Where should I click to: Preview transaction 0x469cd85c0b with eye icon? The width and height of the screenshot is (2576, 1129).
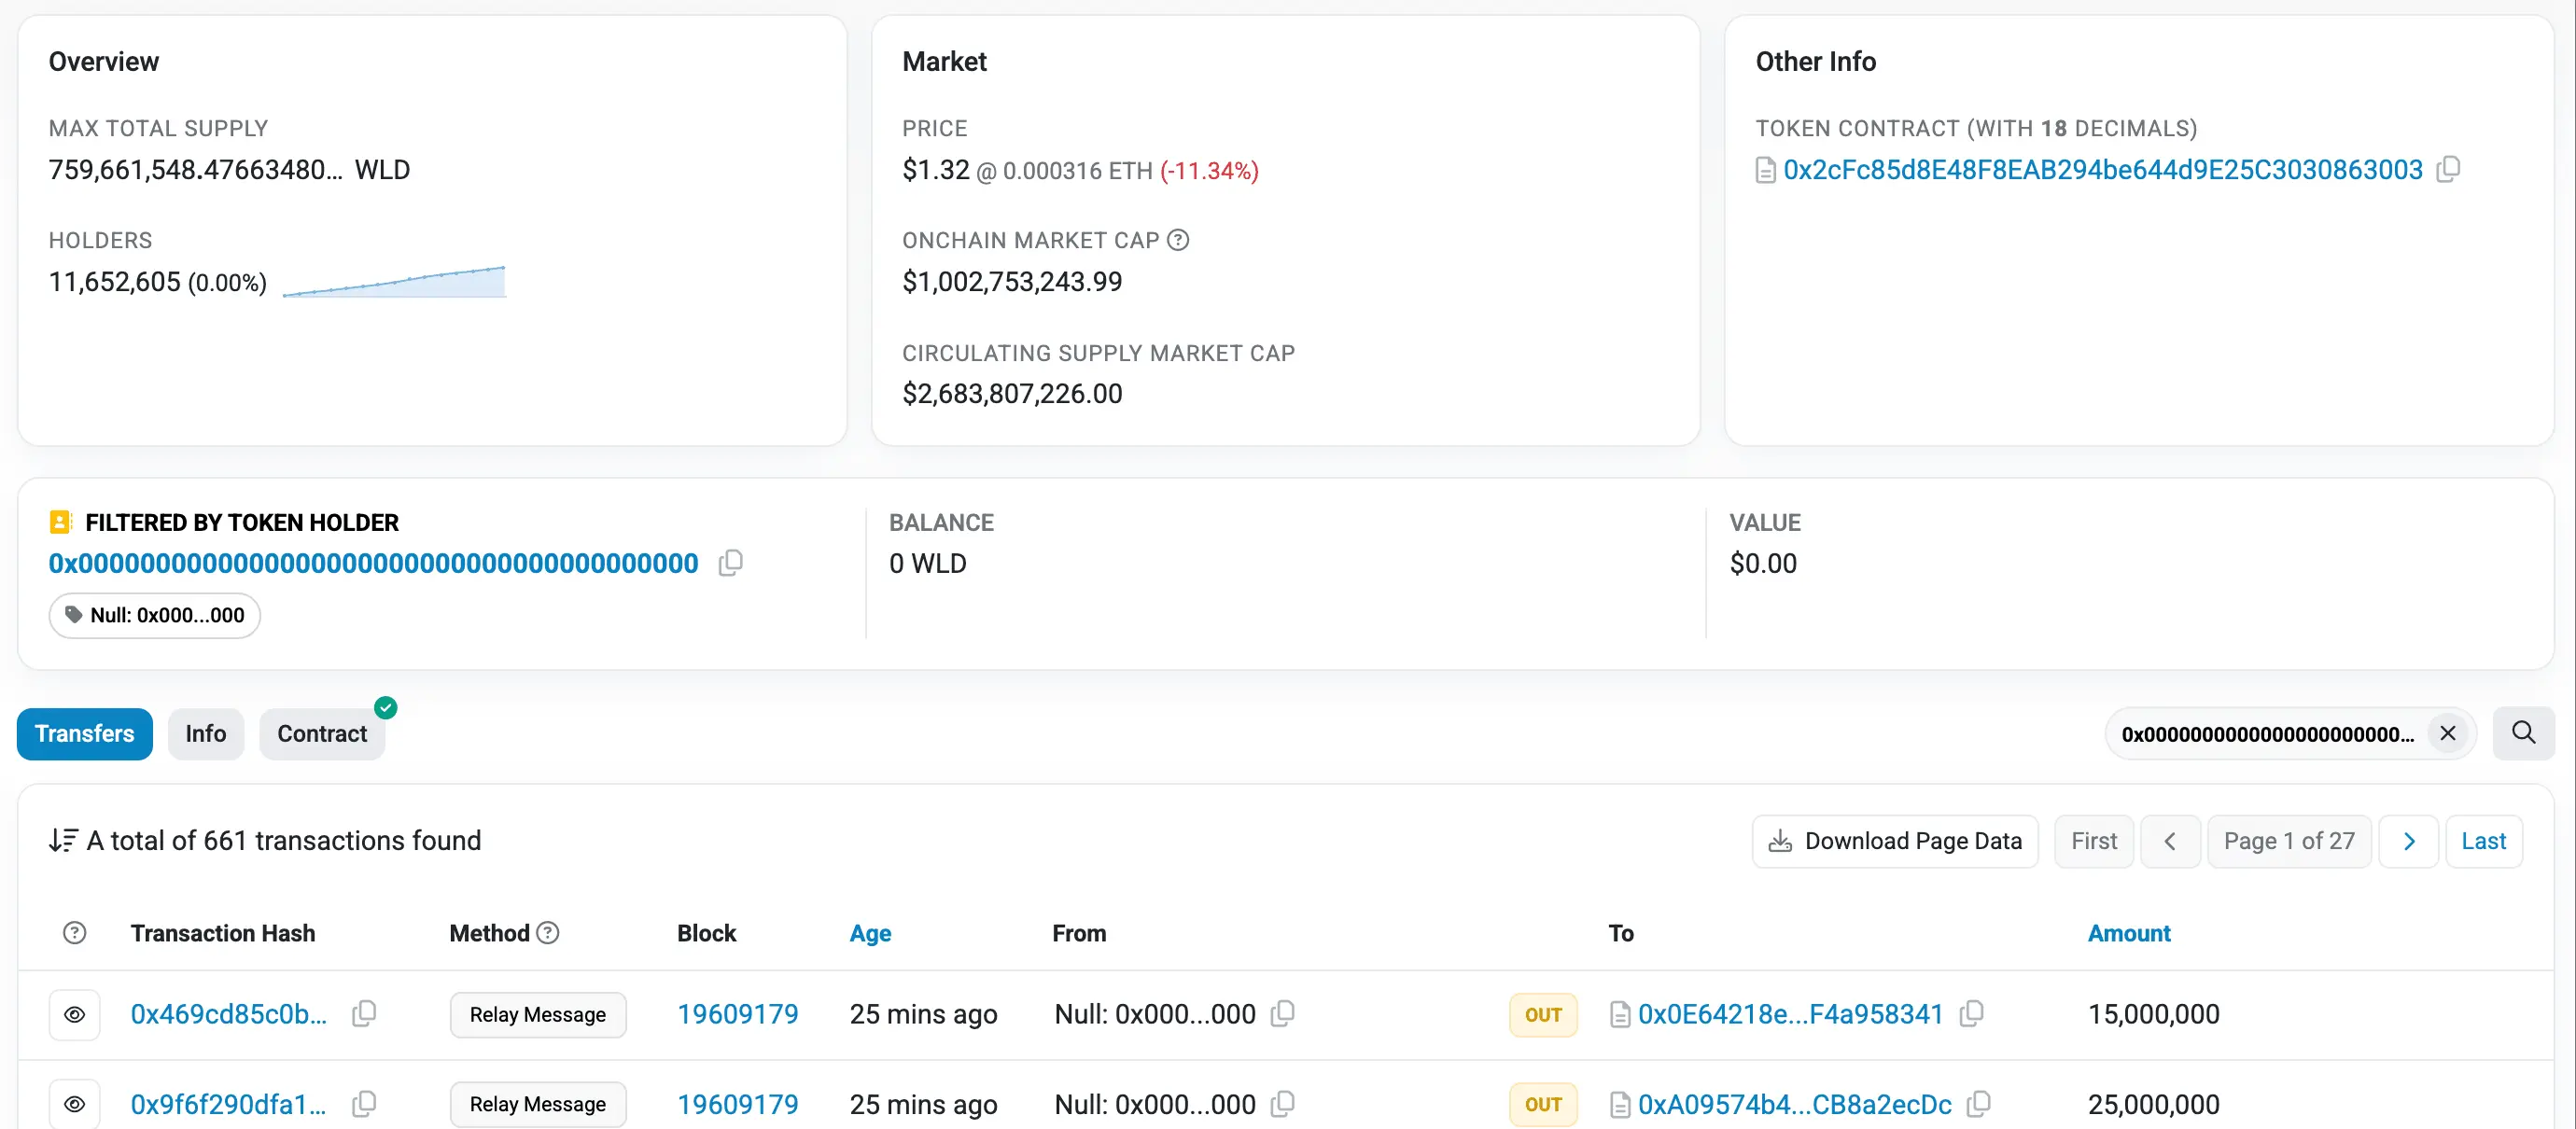[75, 1015]
